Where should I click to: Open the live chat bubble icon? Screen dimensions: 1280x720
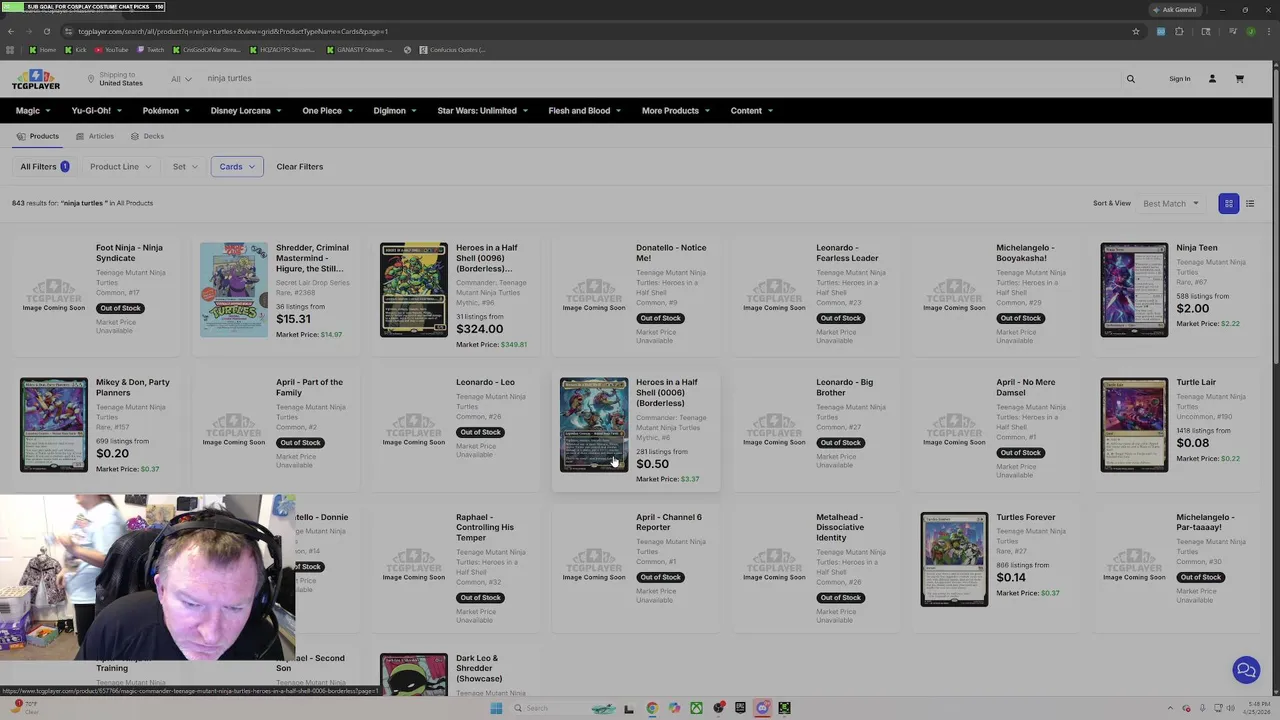1246,670
